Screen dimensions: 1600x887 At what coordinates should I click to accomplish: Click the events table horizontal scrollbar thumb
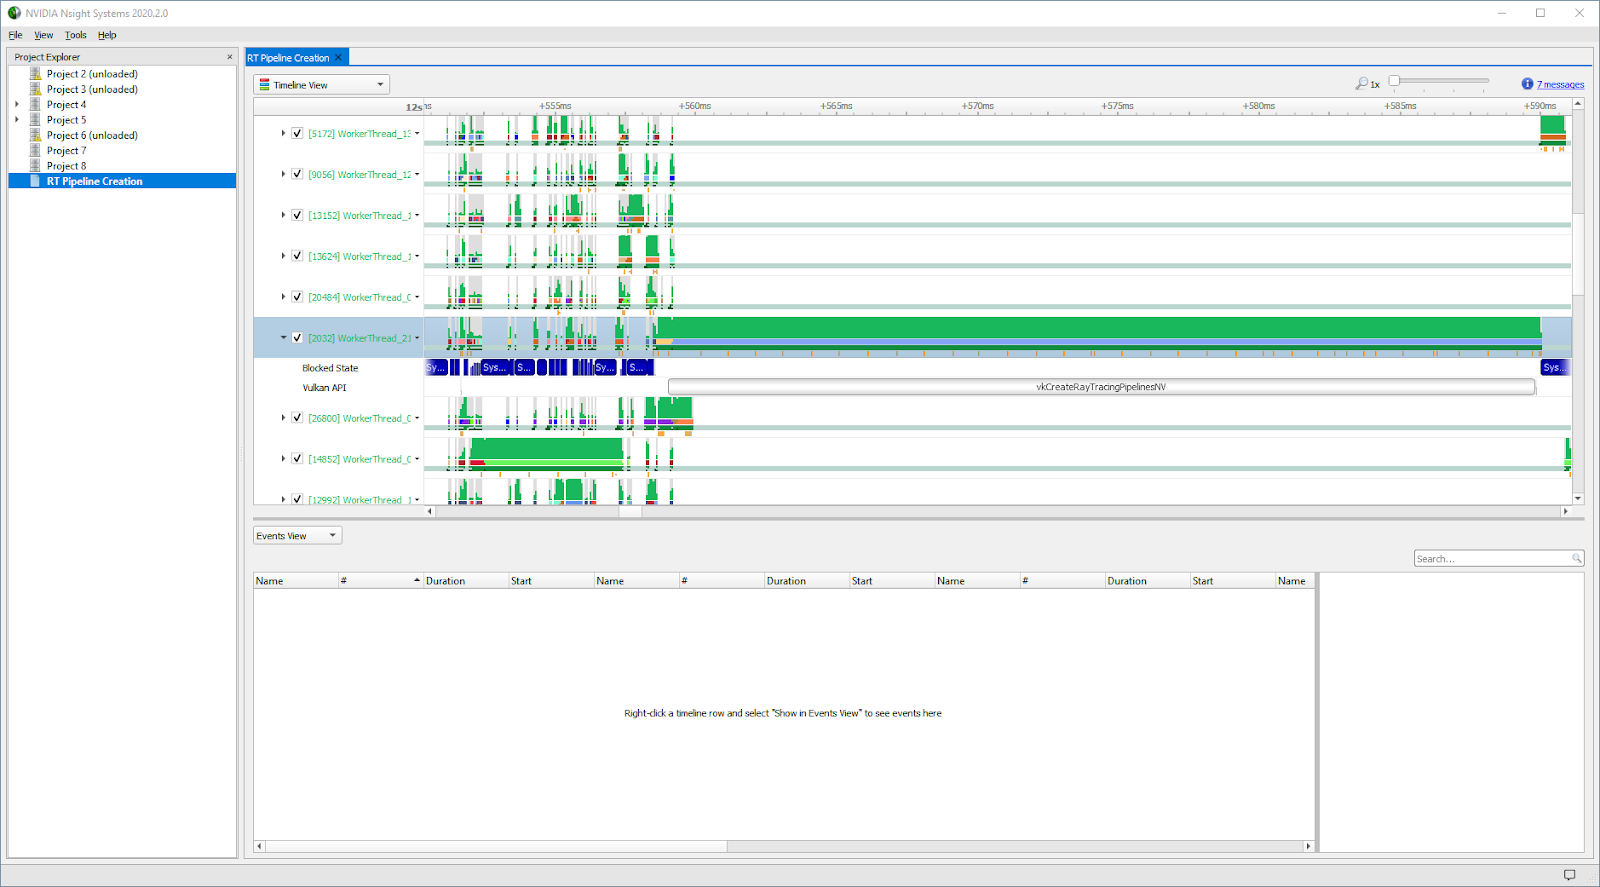[x=496, y=846]
